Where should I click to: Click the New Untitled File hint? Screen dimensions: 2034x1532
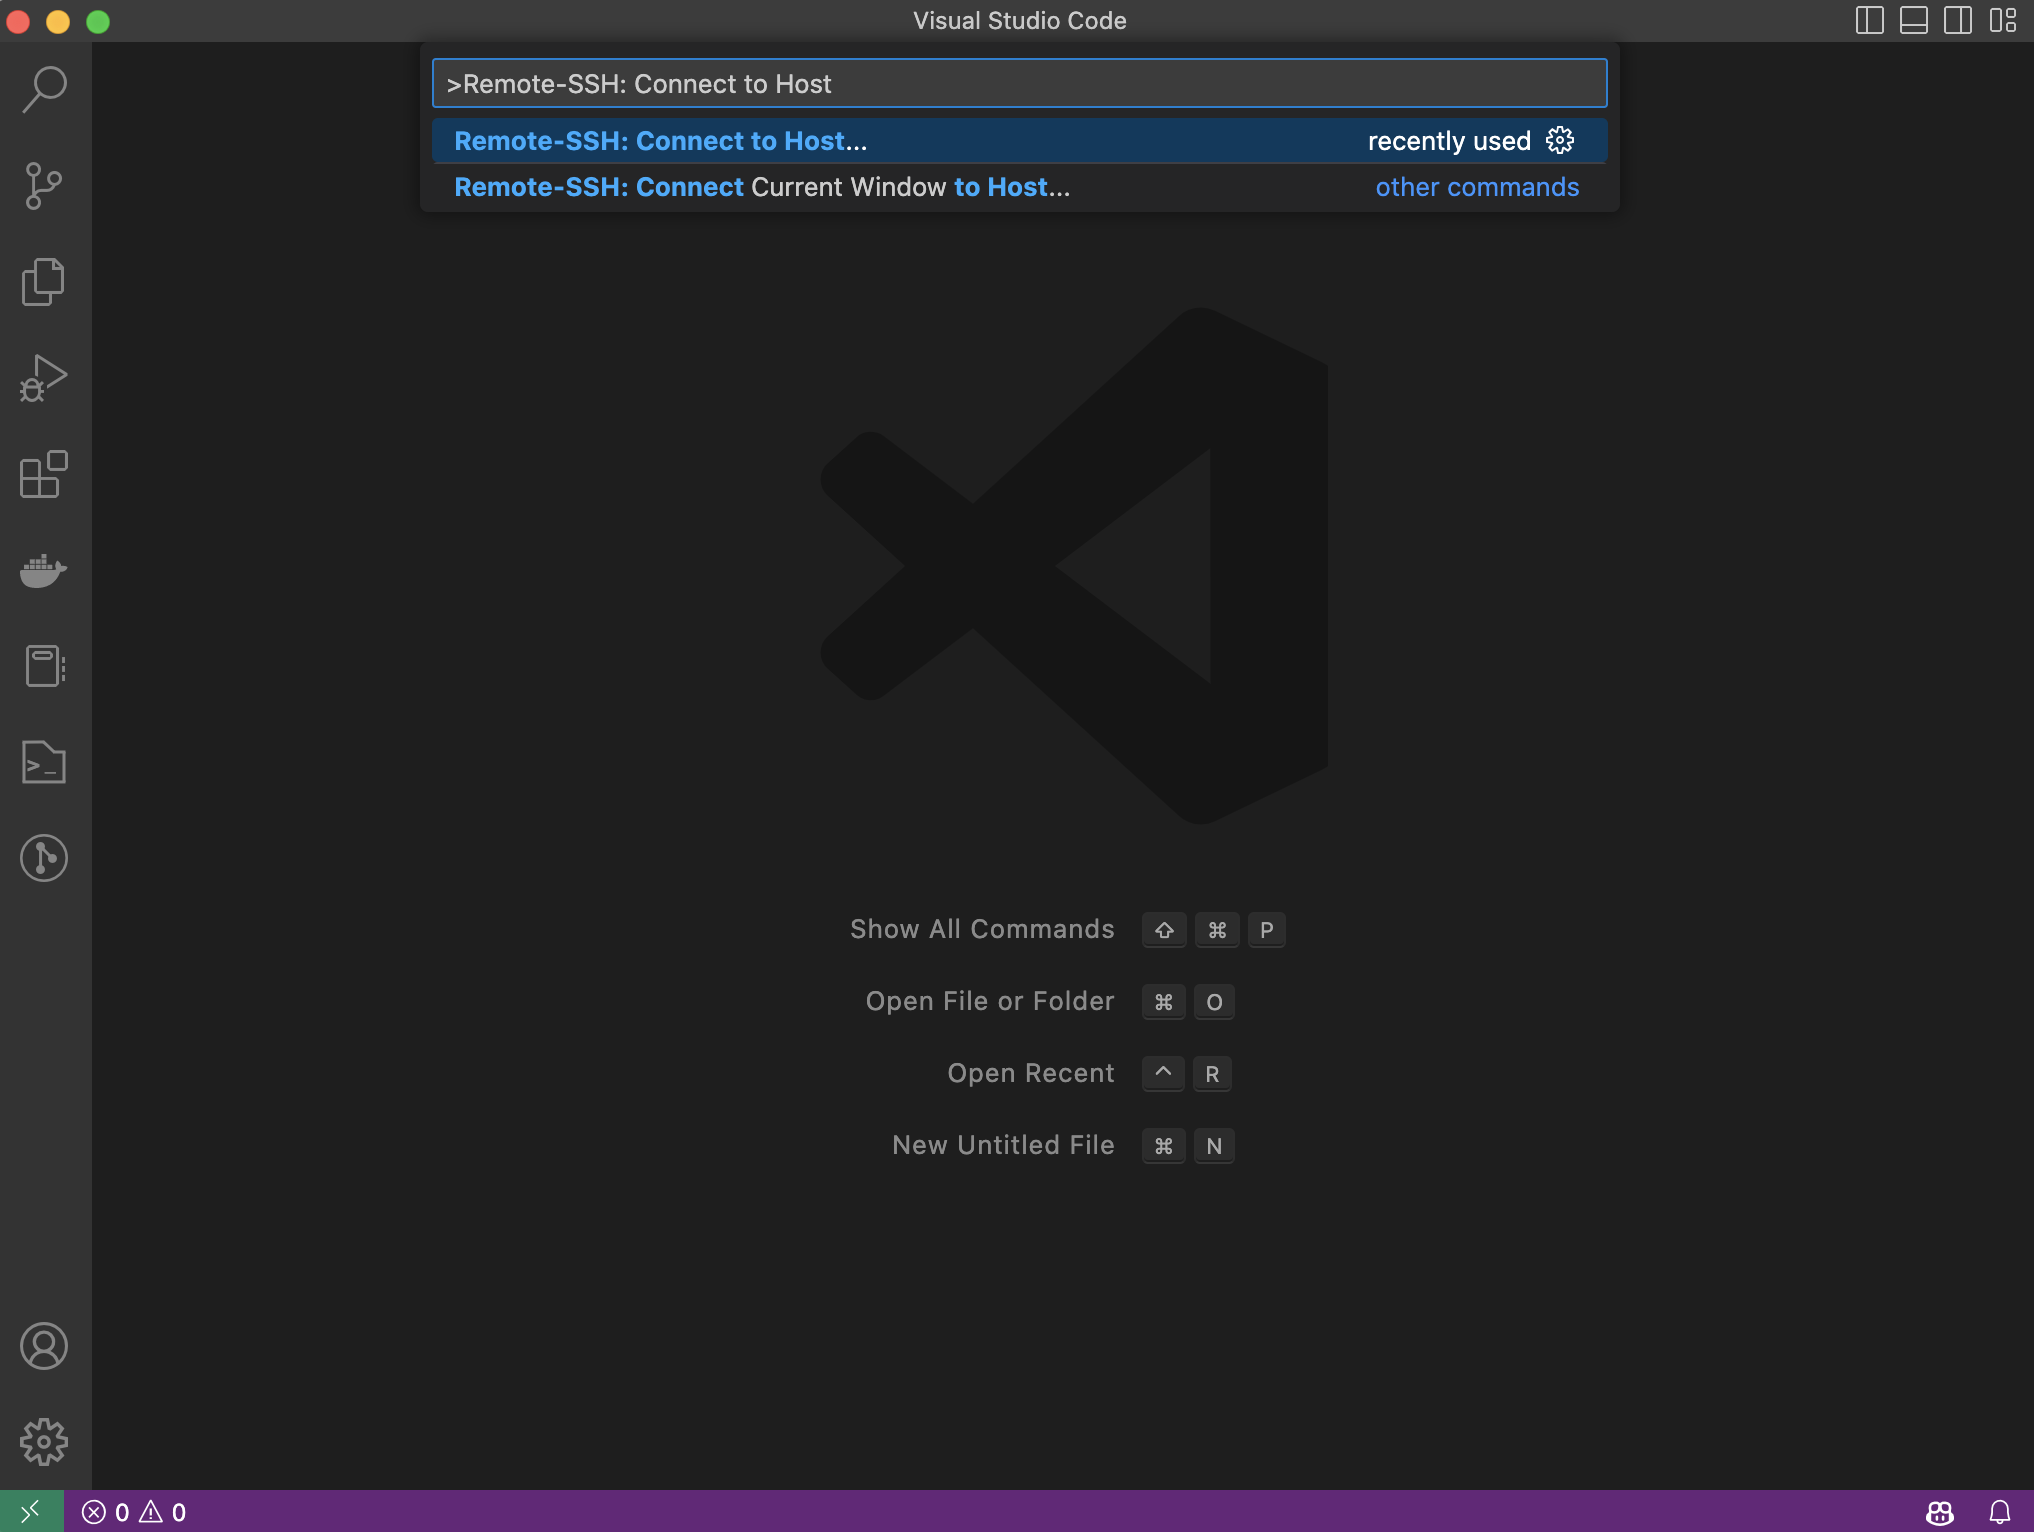click(1063, 1145)
